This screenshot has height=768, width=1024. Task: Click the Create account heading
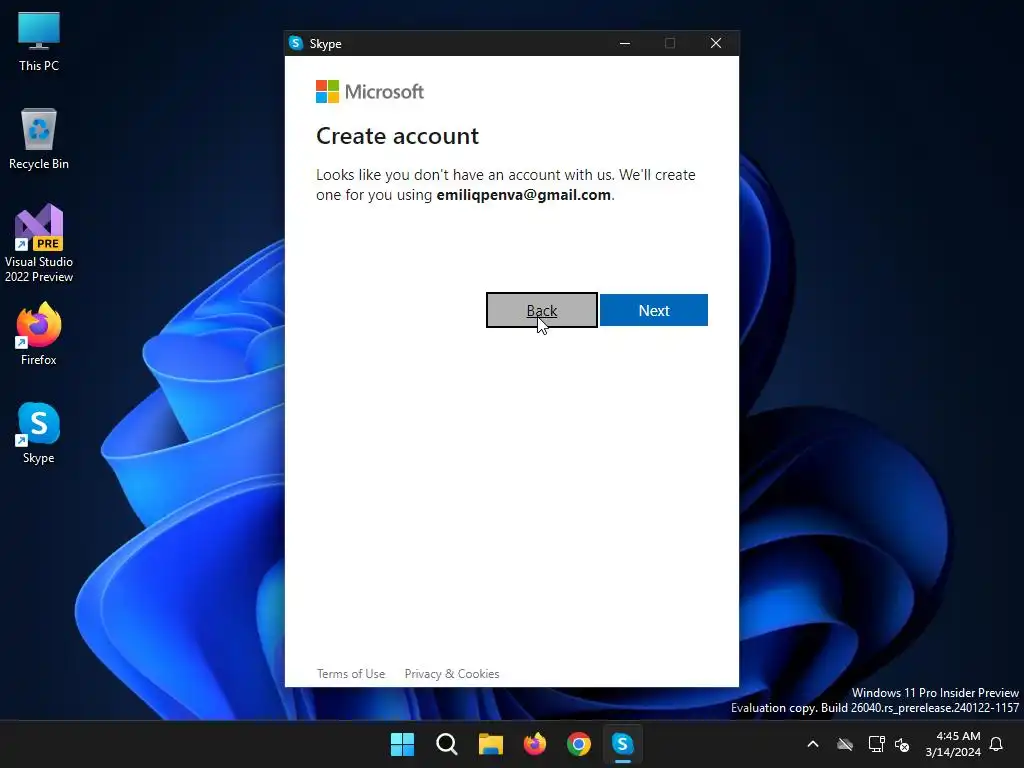click(397, 136)
